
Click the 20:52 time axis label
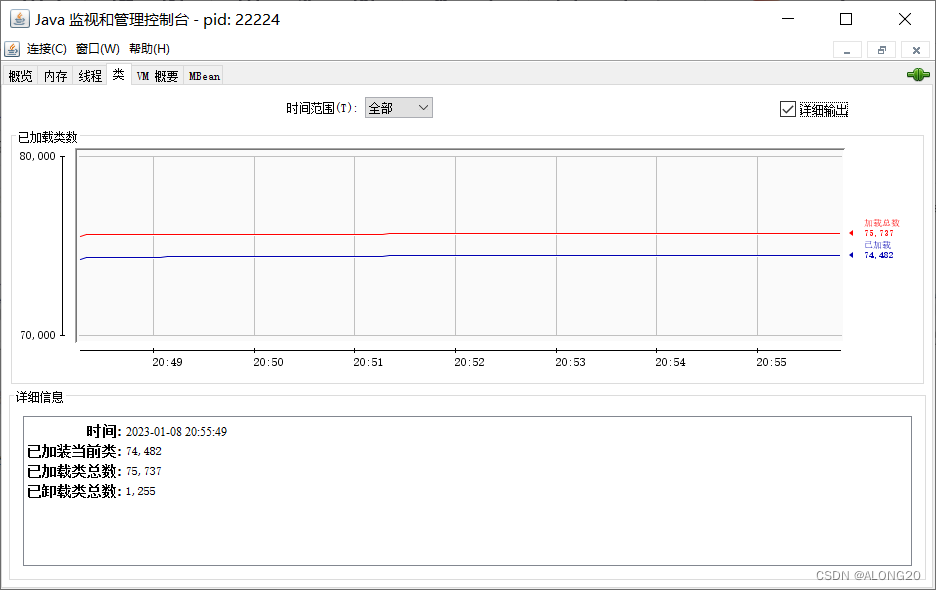pyautogui.click(x=469, y=362)
